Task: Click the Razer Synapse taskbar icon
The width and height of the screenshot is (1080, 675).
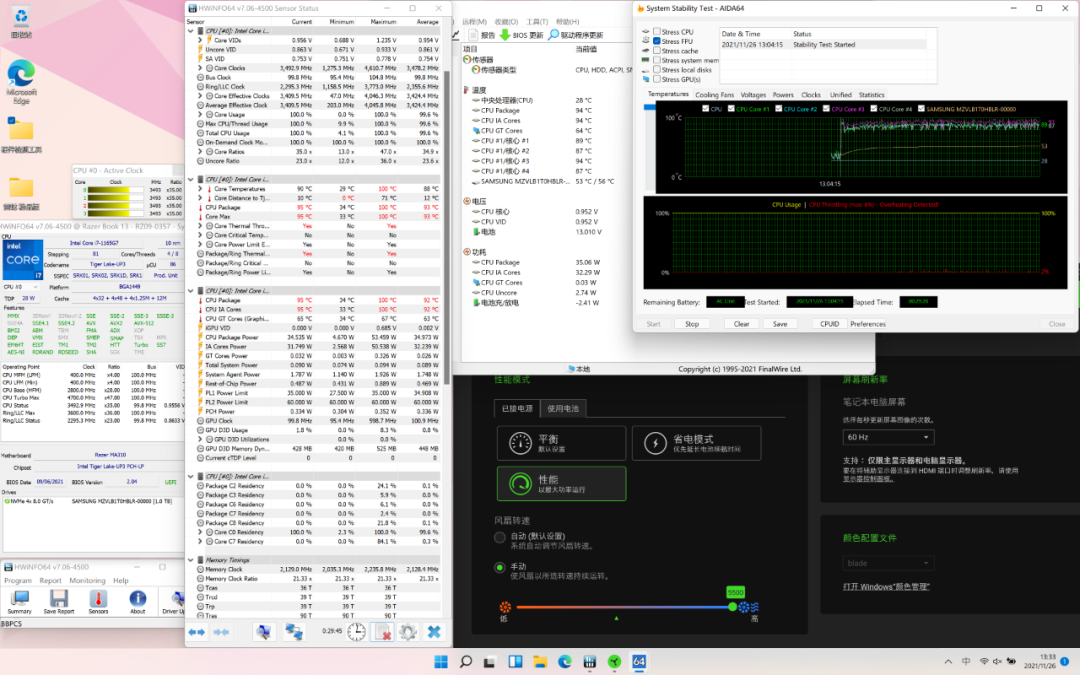Action: tap(614, 661)
